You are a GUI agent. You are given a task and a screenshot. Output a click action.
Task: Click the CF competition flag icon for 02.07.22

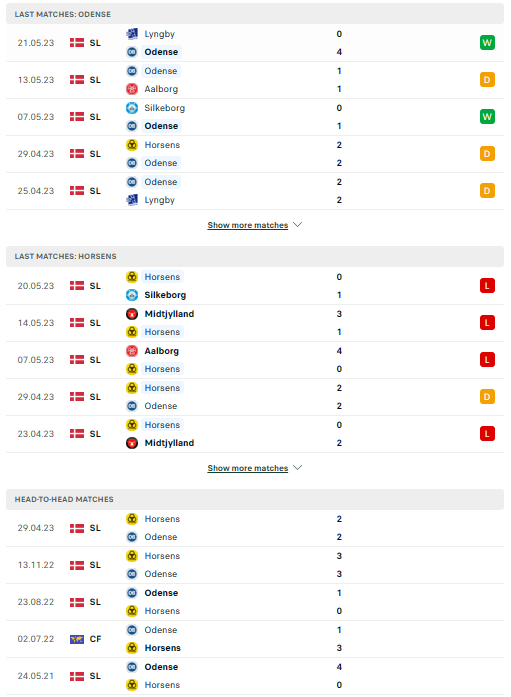click(77, 639)
